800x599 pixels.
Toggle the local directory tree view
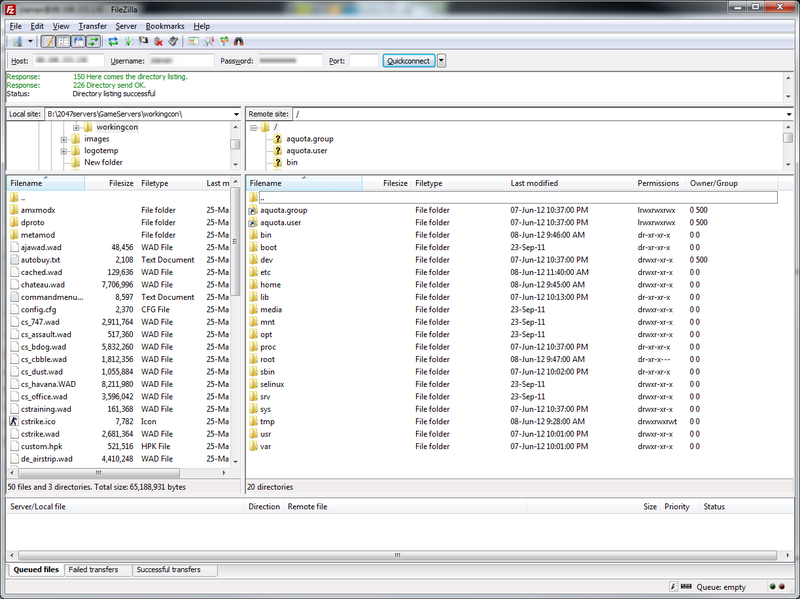tap(63, 41)
